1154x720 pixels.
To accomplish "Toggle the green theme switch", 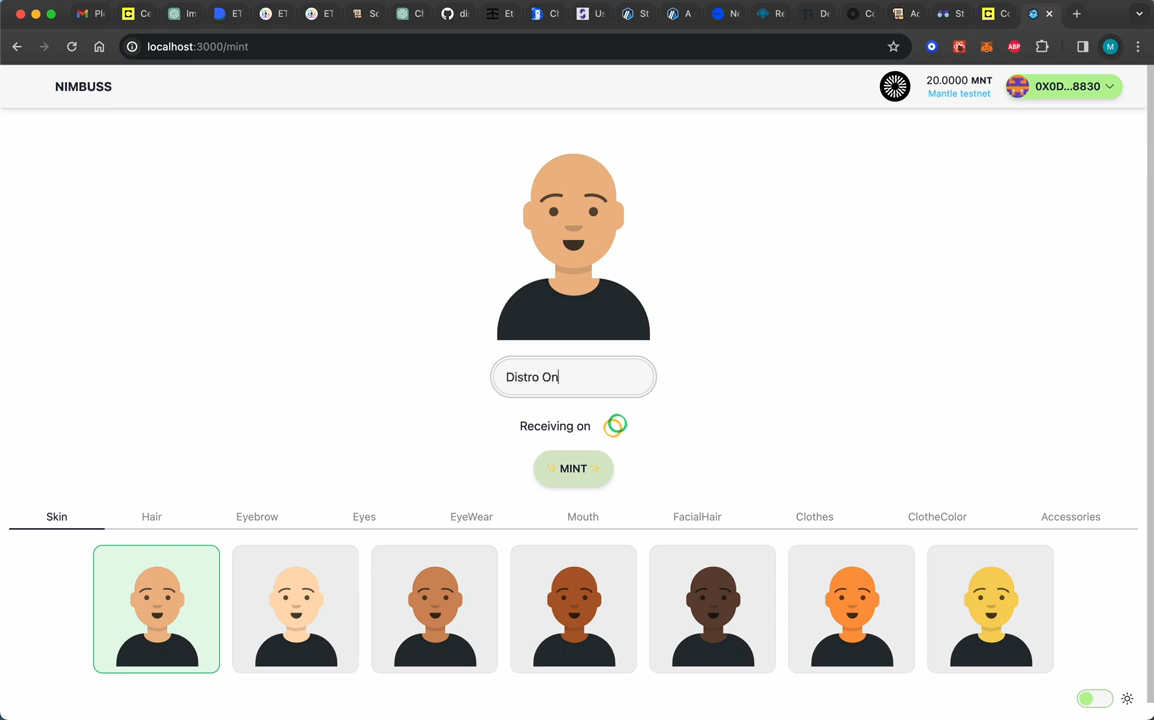I will pyautogui.click(x=1094, y=699).
